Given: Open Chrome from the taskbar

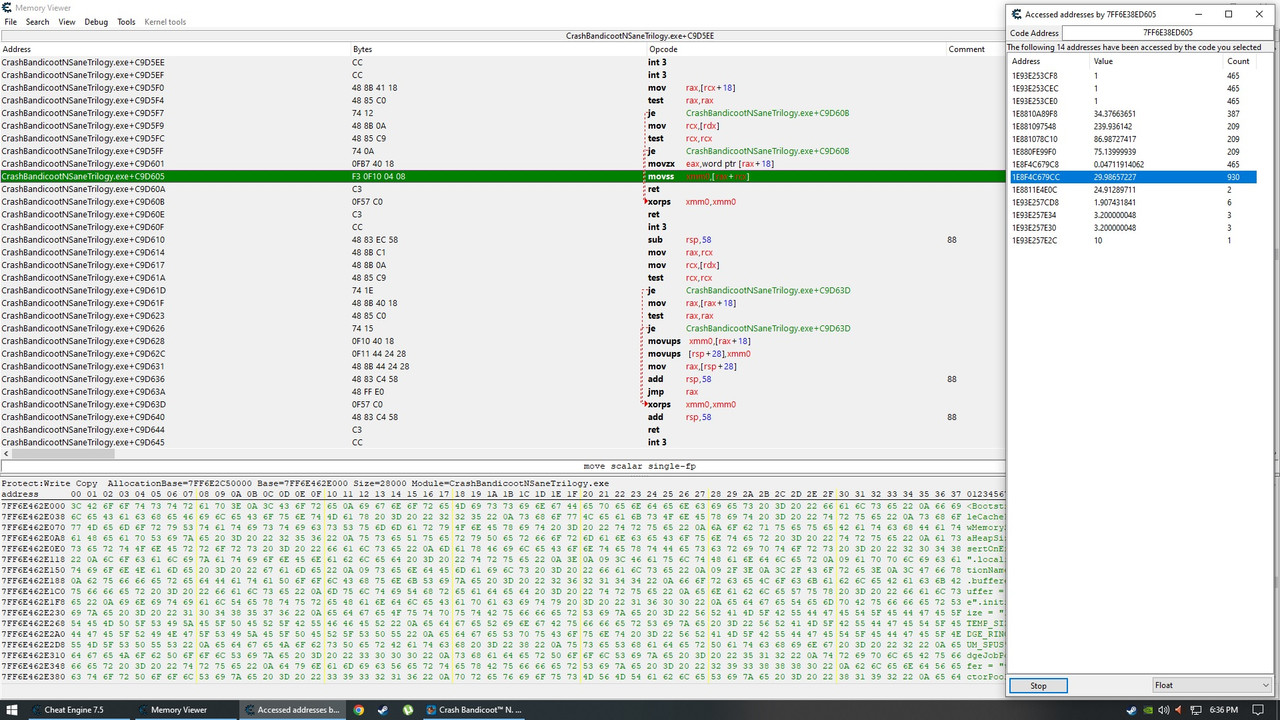Looking at the screenshot, I should pos(359,710).
